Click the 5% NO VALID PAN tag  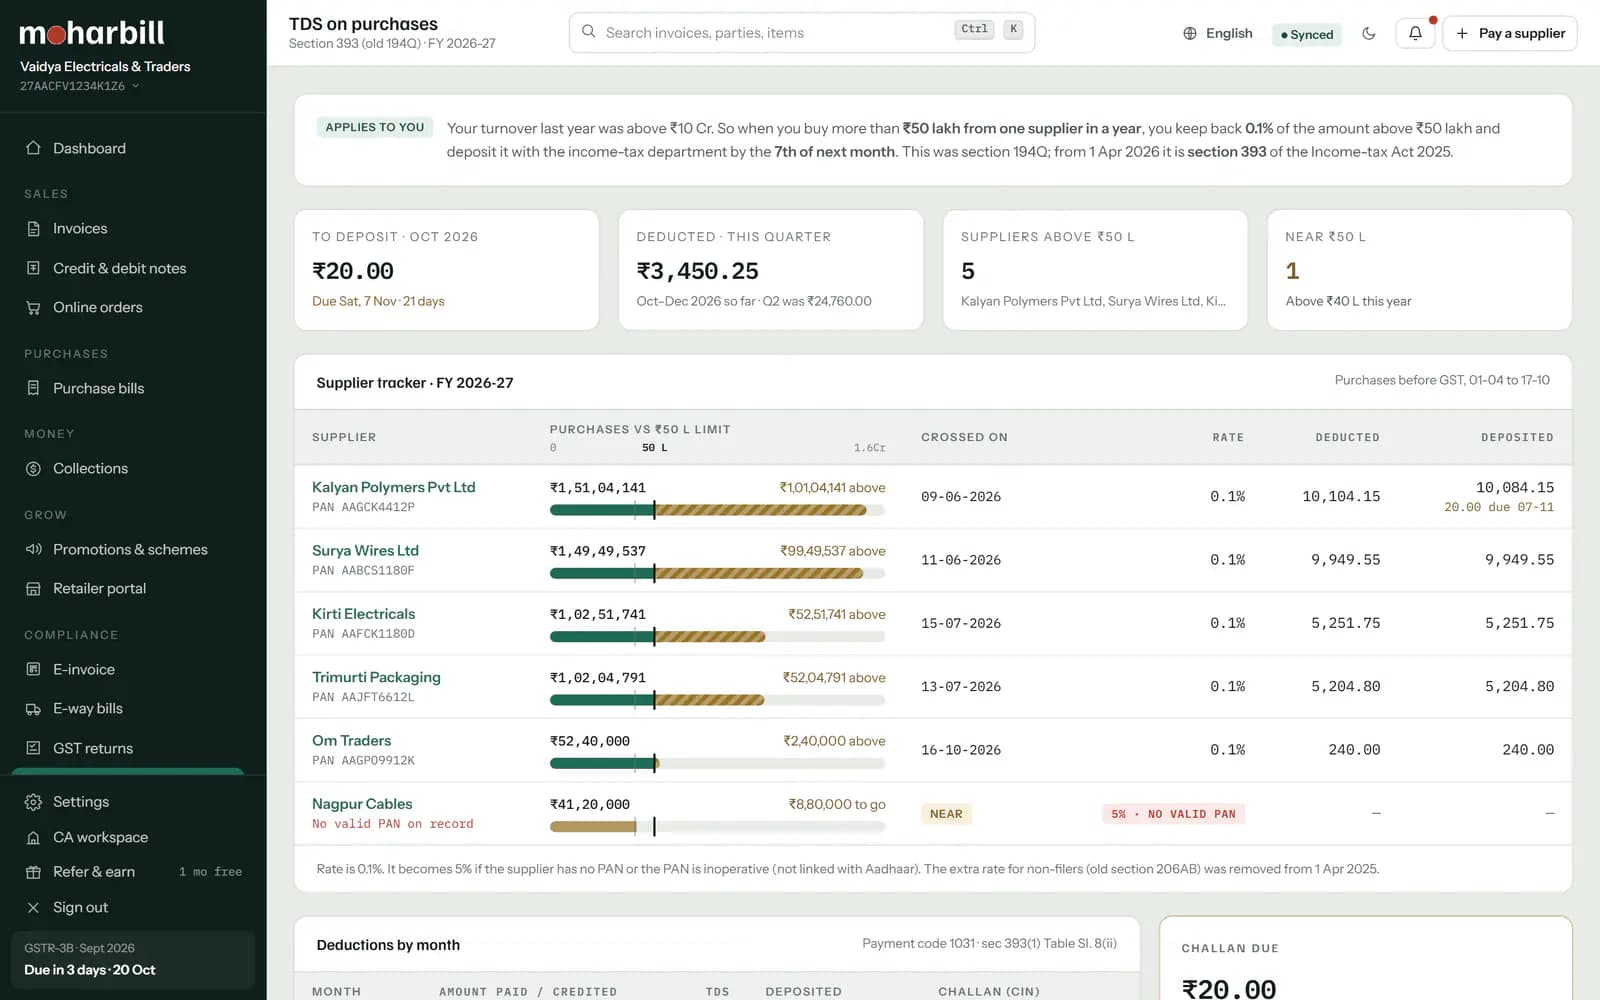[1173, 814]
